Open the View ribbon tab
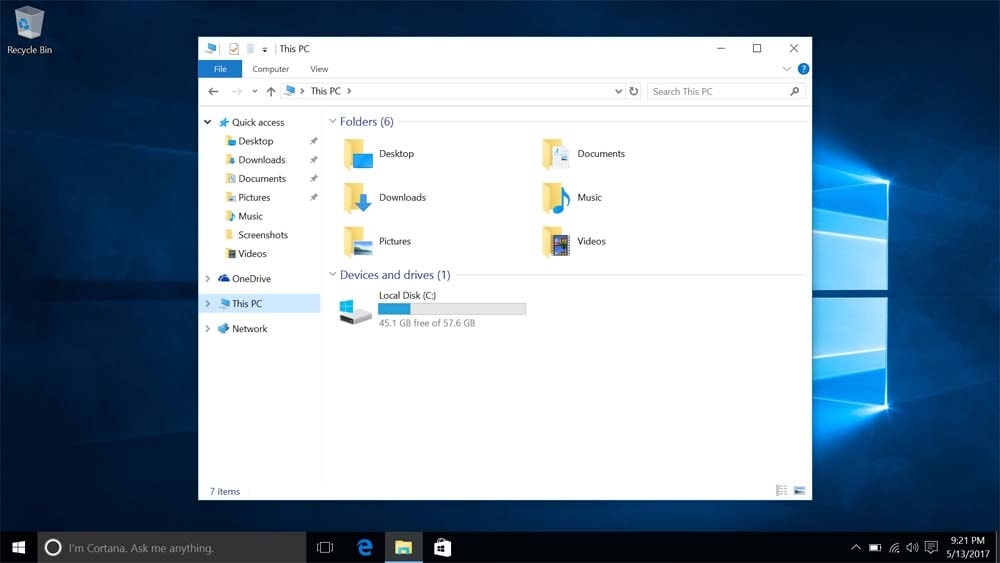Screen dimensions: 1000x563 319,69
